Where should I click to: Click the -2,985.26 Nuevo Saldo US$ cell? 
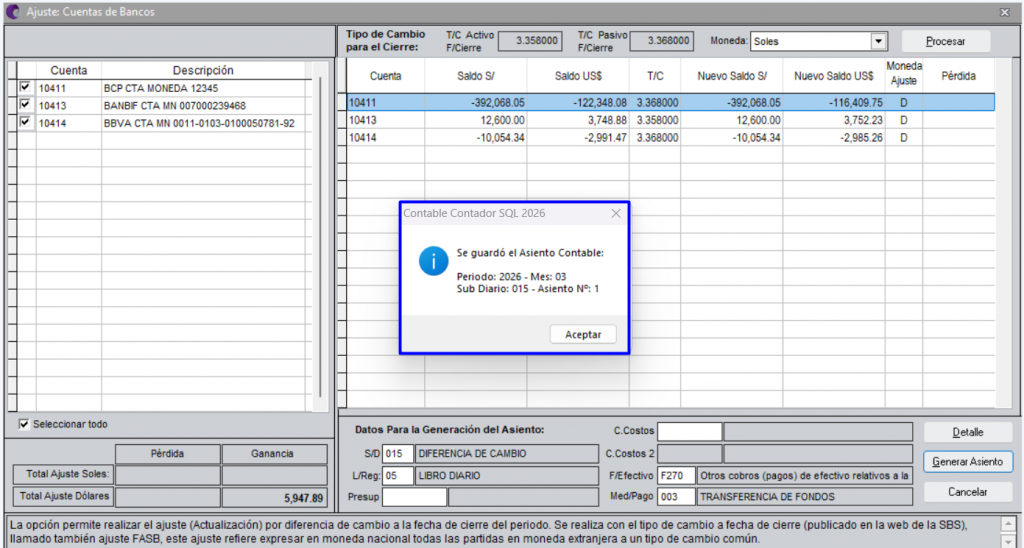833,138
